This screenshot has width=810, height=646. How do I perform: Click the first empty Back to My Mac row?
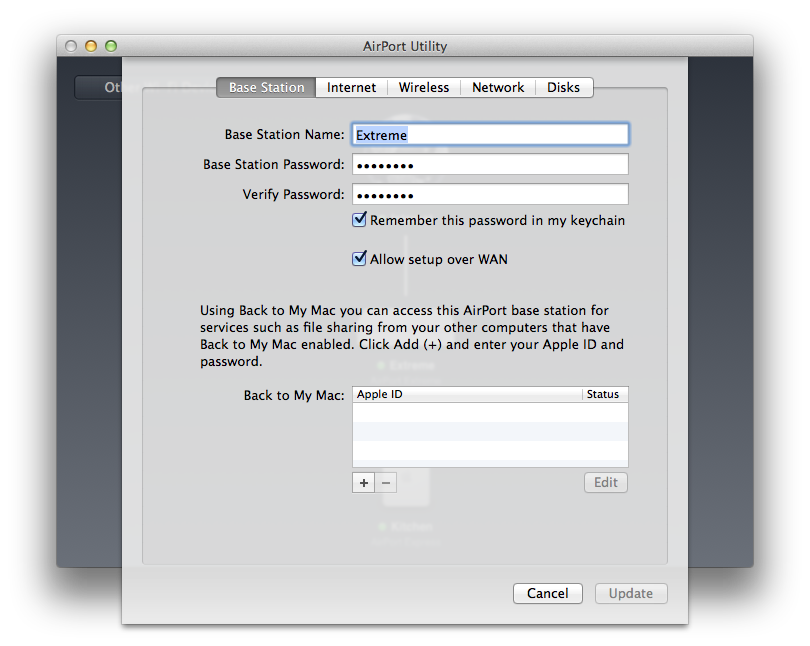click(x=490, y=412)
